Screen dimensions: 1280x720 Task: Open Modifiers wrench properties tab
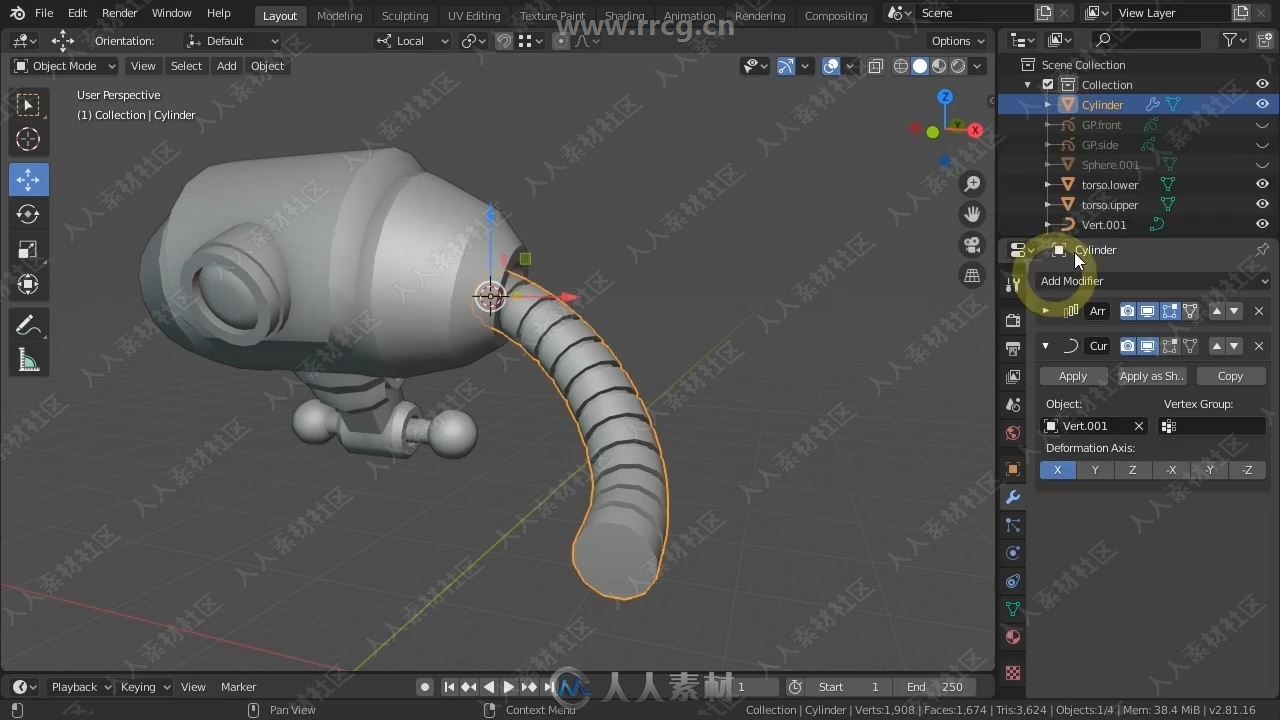pos(1013,497)
